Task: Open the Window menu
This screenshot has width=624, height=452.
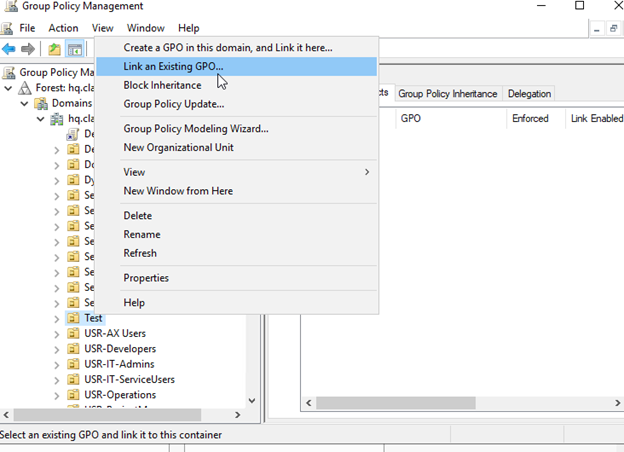Action: [x=146, y=28]
